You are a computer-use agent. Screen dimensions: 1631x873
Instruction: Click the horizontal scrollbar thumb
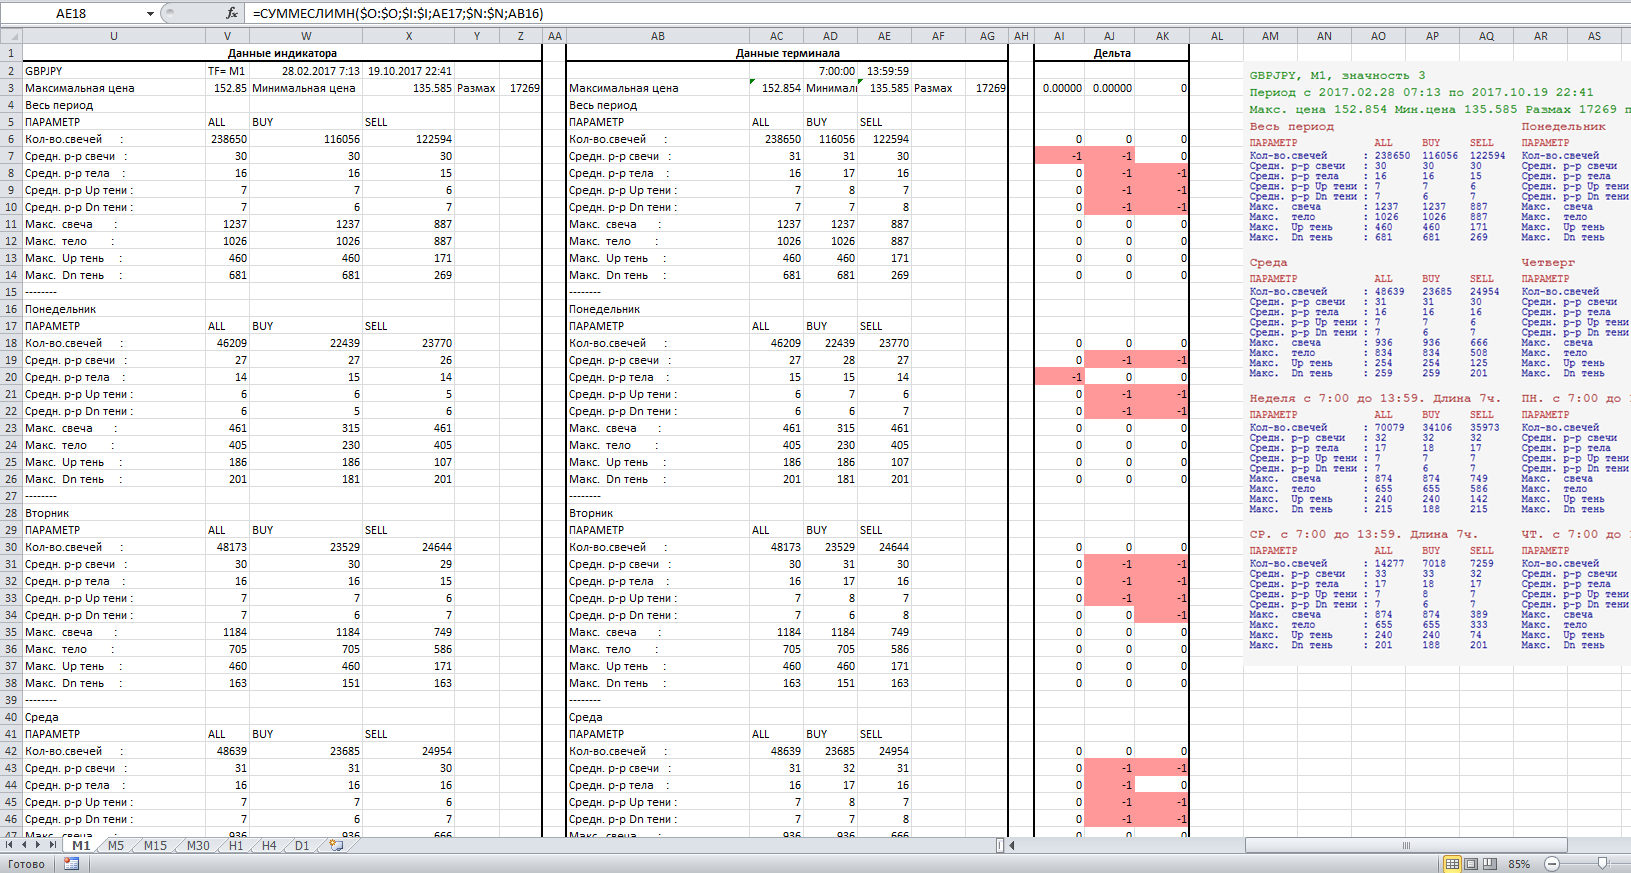[1405, 846]
